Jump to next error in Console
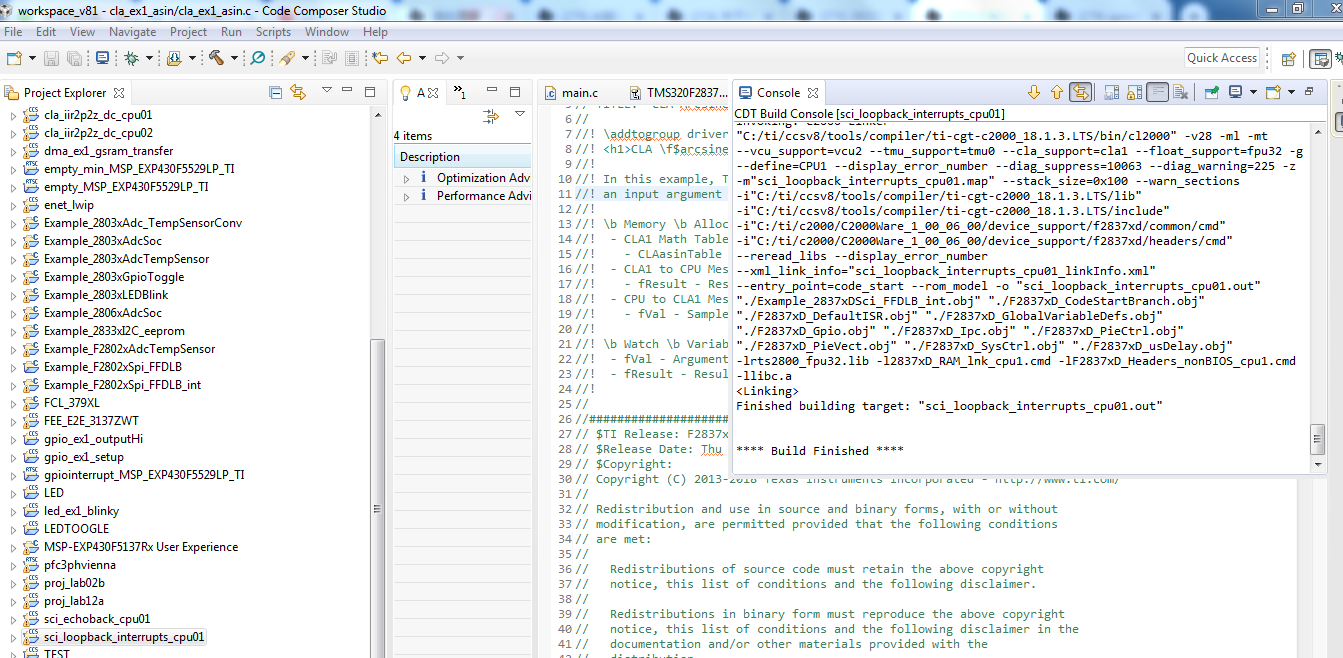 click(x=1034, y=93)
